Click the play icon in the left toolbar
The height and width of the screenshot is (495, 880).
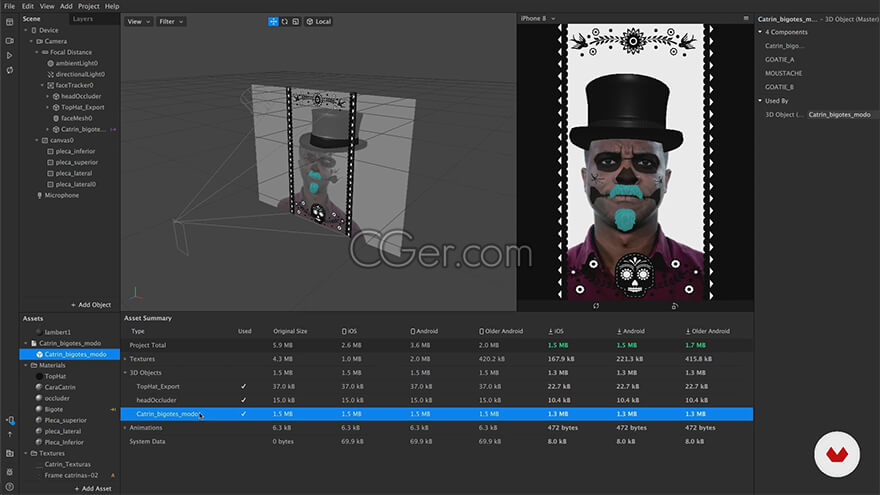pyautogui.click(x=10, y=56)
